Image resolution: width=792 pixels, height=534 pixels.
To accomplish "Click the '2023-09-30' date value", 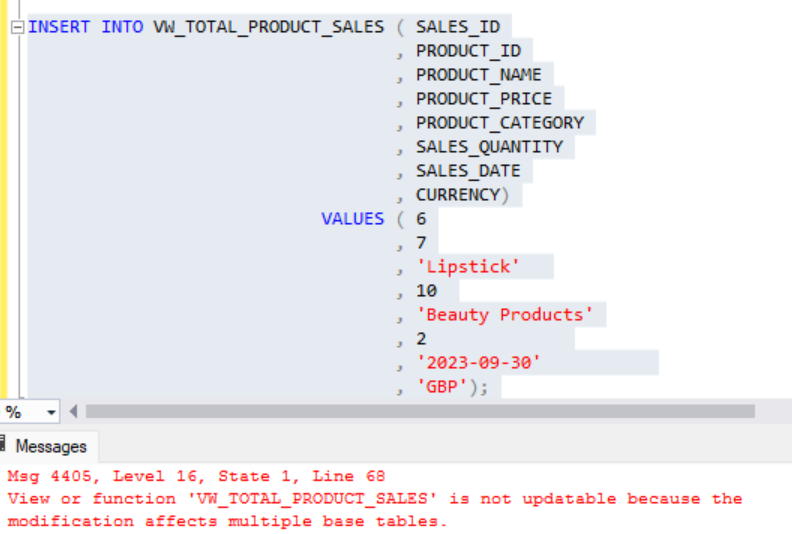I will tap(478, 362).
